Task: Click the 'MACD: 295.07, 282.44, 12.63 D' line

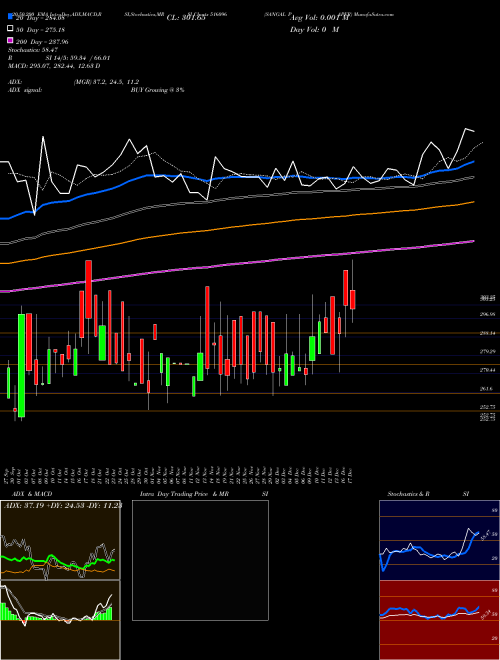Action: (54, 66)
